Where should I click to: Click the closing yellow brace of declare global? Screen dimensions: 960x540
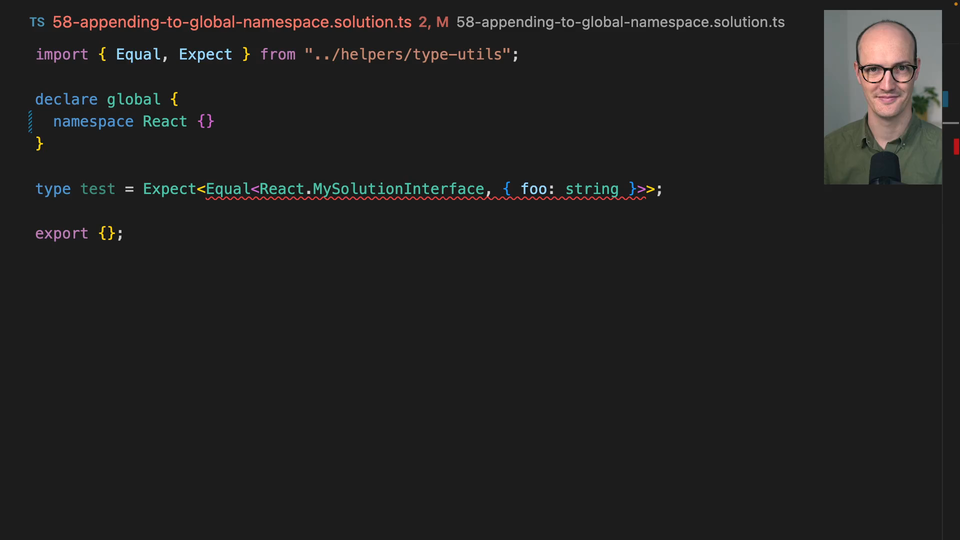[39, 144]
